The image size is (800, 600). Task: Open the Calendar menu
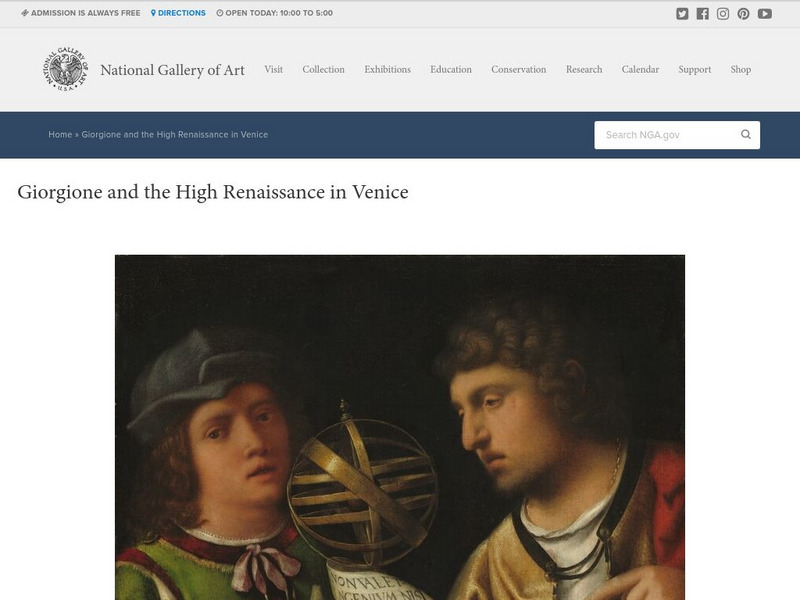(x=640, y=69)
